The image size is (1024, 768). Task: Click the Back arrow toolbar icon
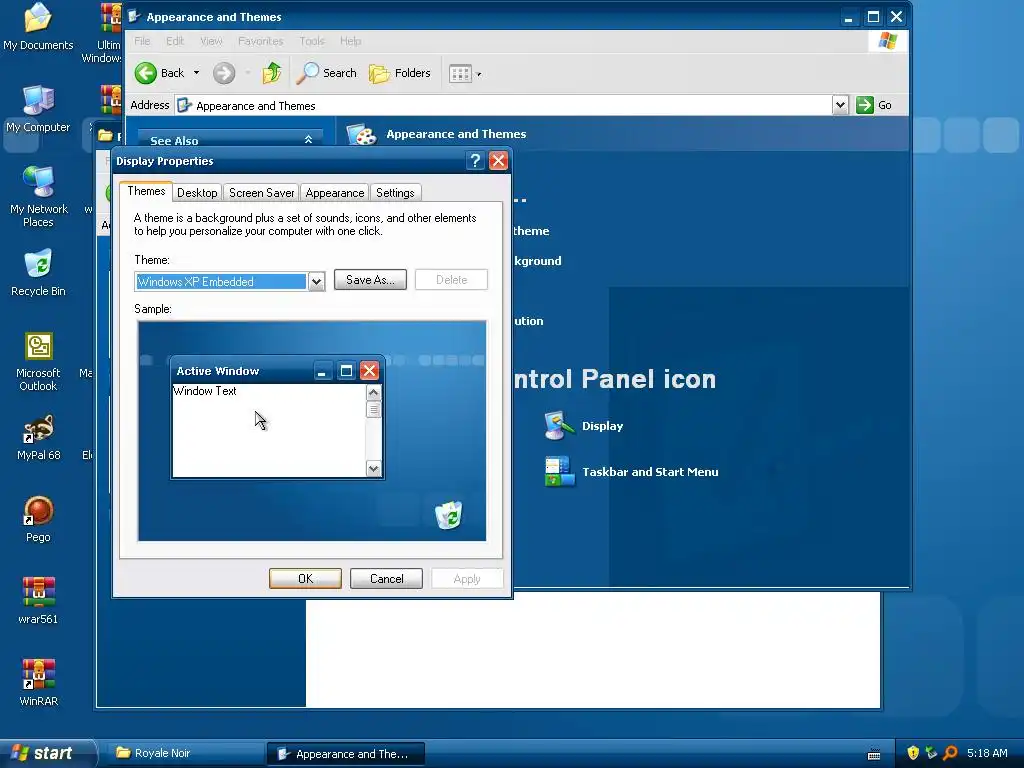click(146, 73)
